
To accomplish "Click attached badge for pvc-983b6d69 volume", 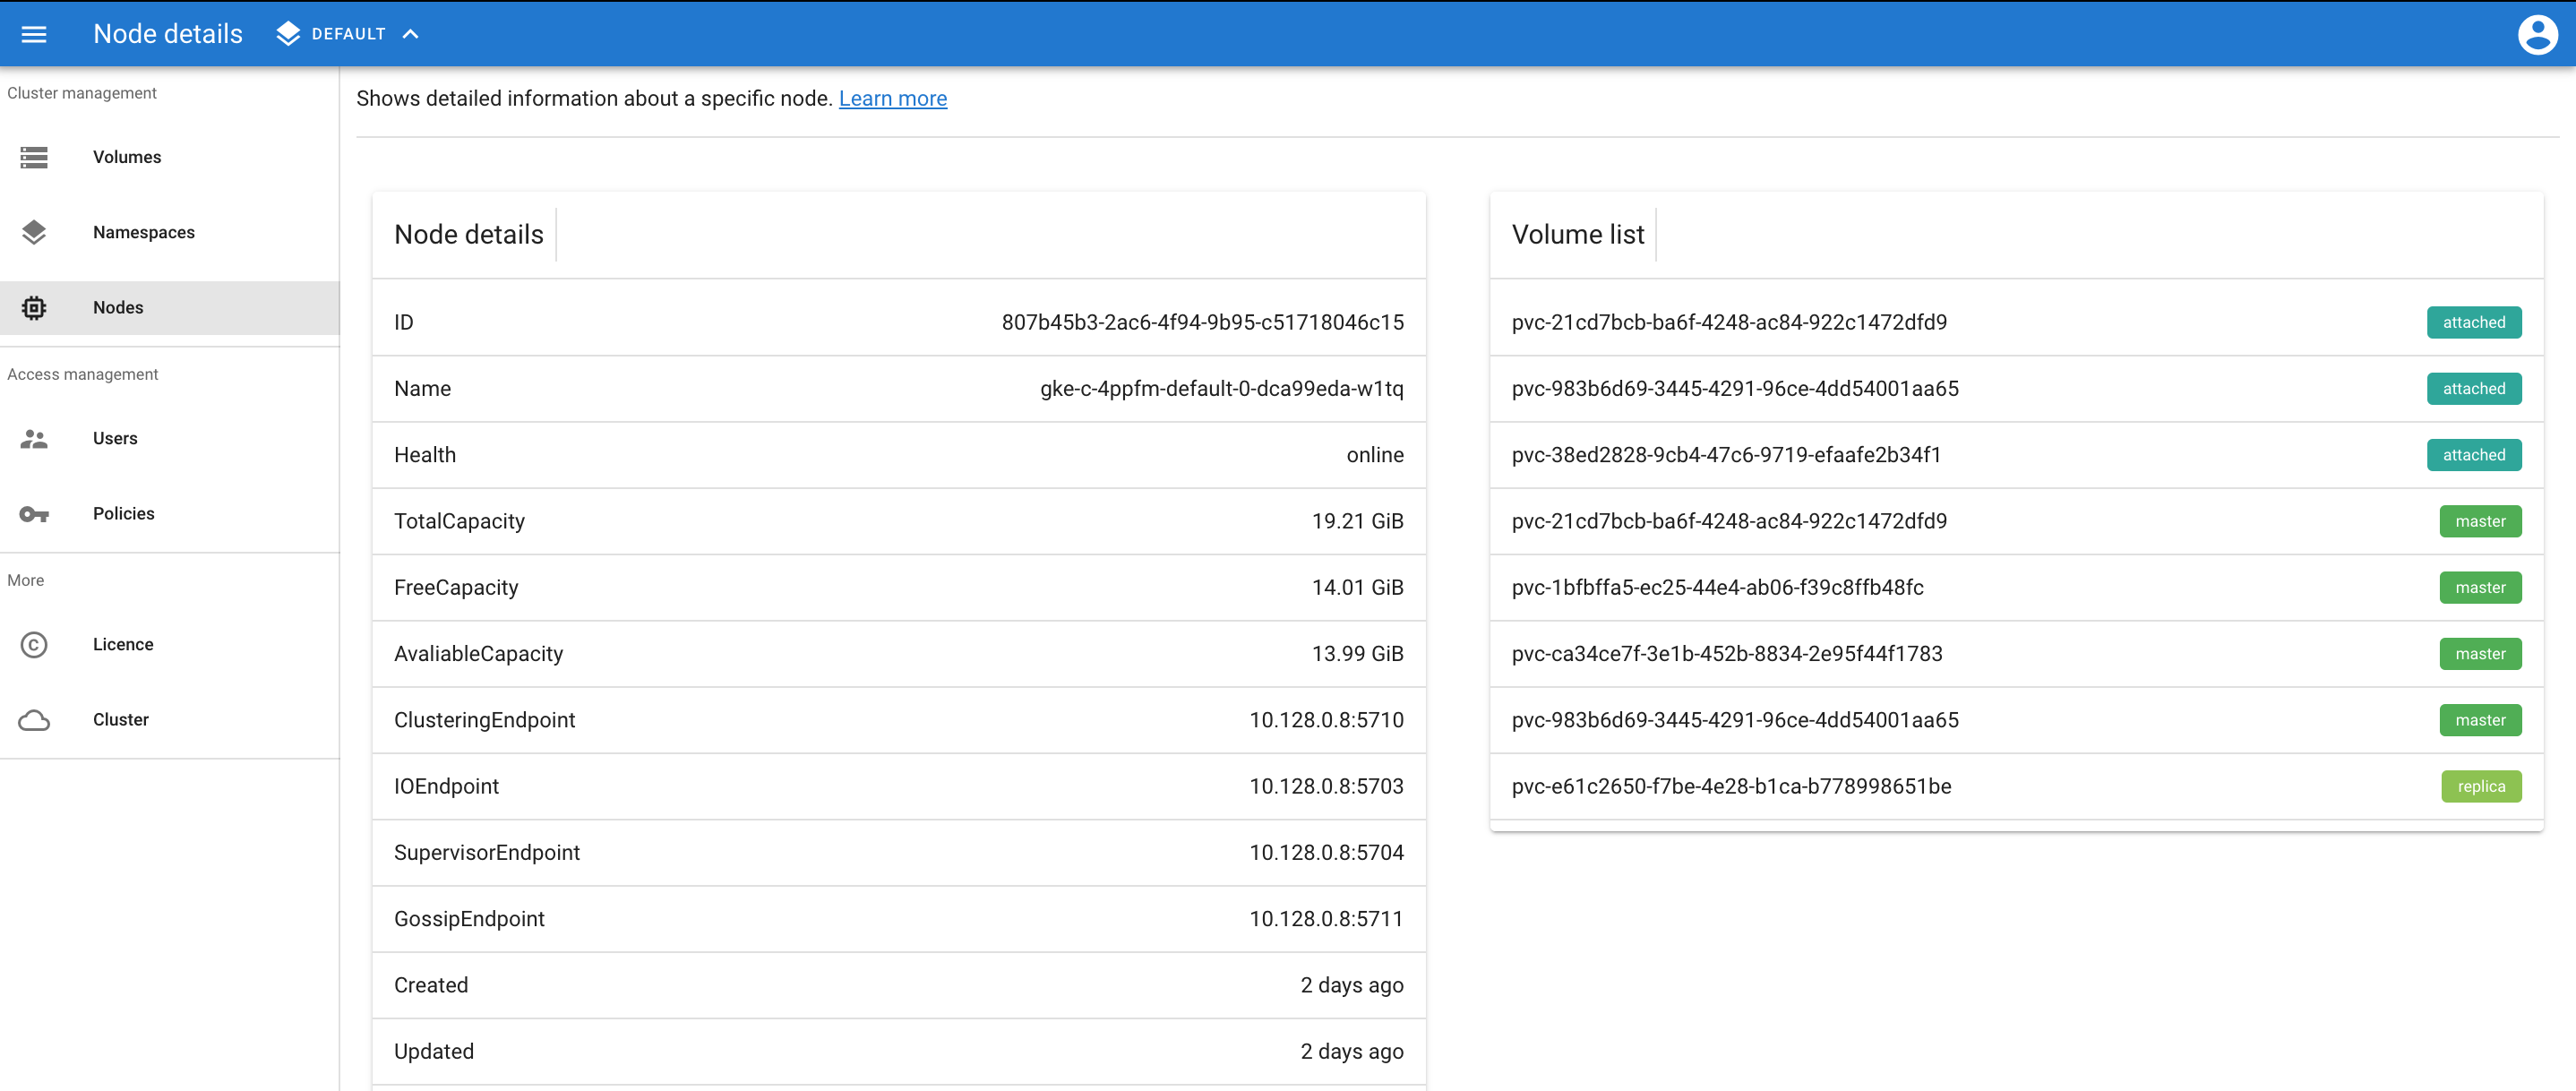I will coord(2473,389).
